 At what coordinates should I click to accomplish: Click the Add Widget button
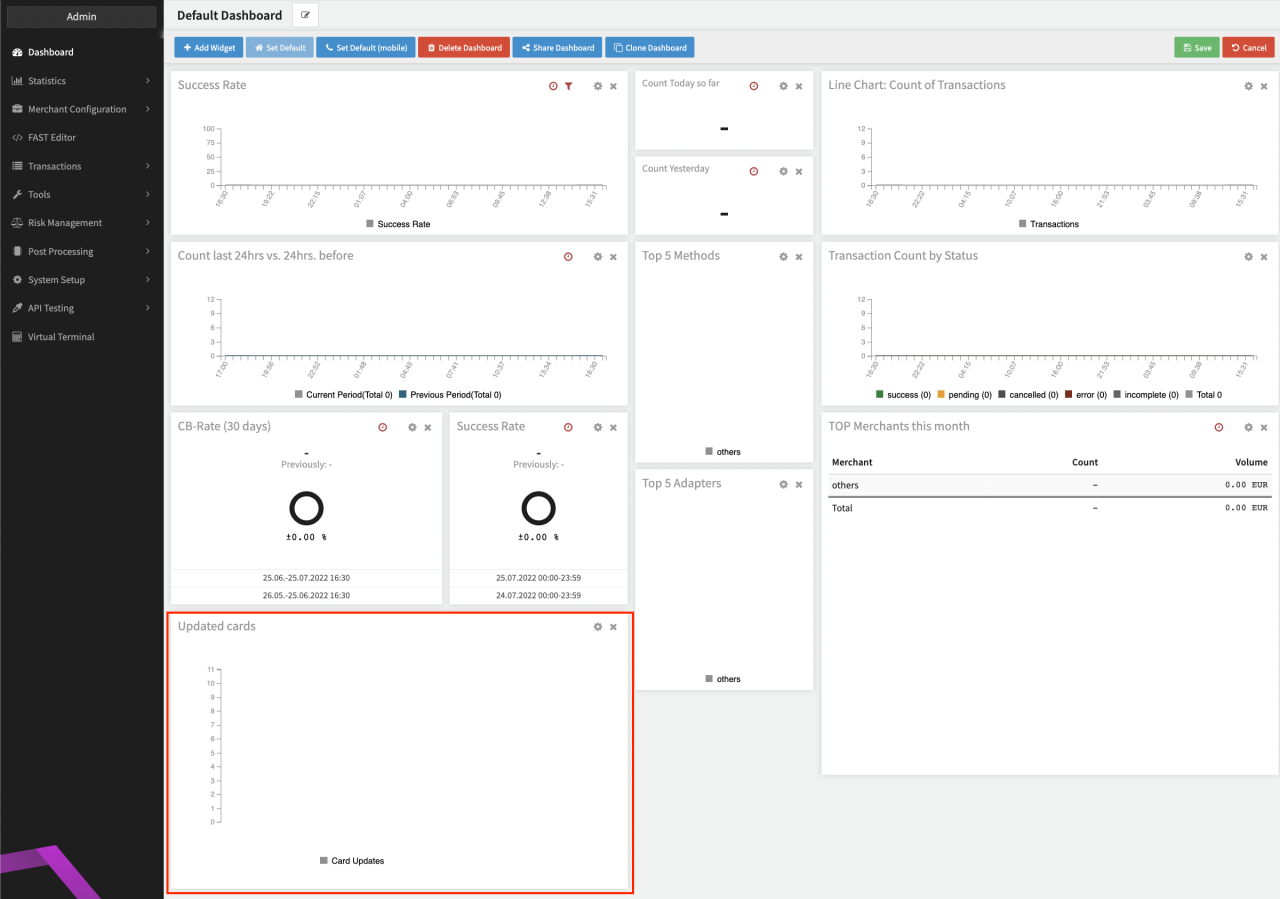tap(209, 48)
